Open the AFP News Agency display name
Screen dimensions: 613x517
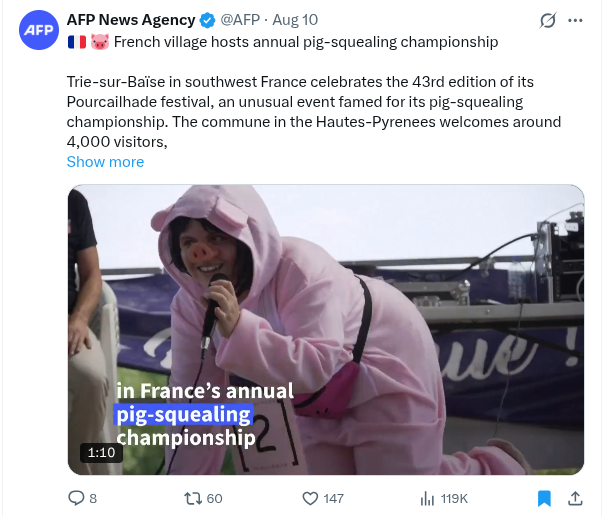pos(131,20)
